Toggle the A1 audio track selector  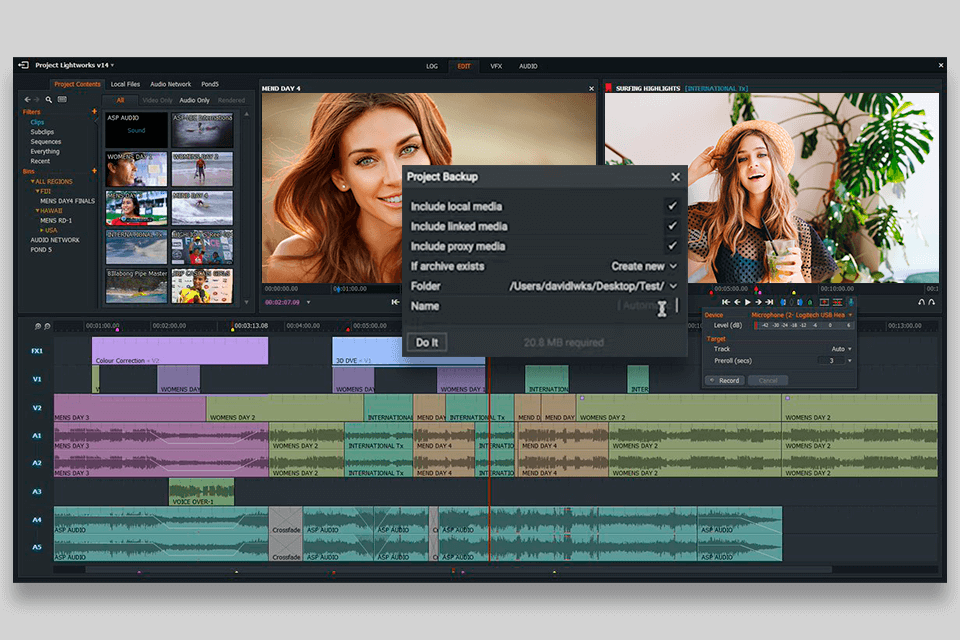(x=37, y=435)
